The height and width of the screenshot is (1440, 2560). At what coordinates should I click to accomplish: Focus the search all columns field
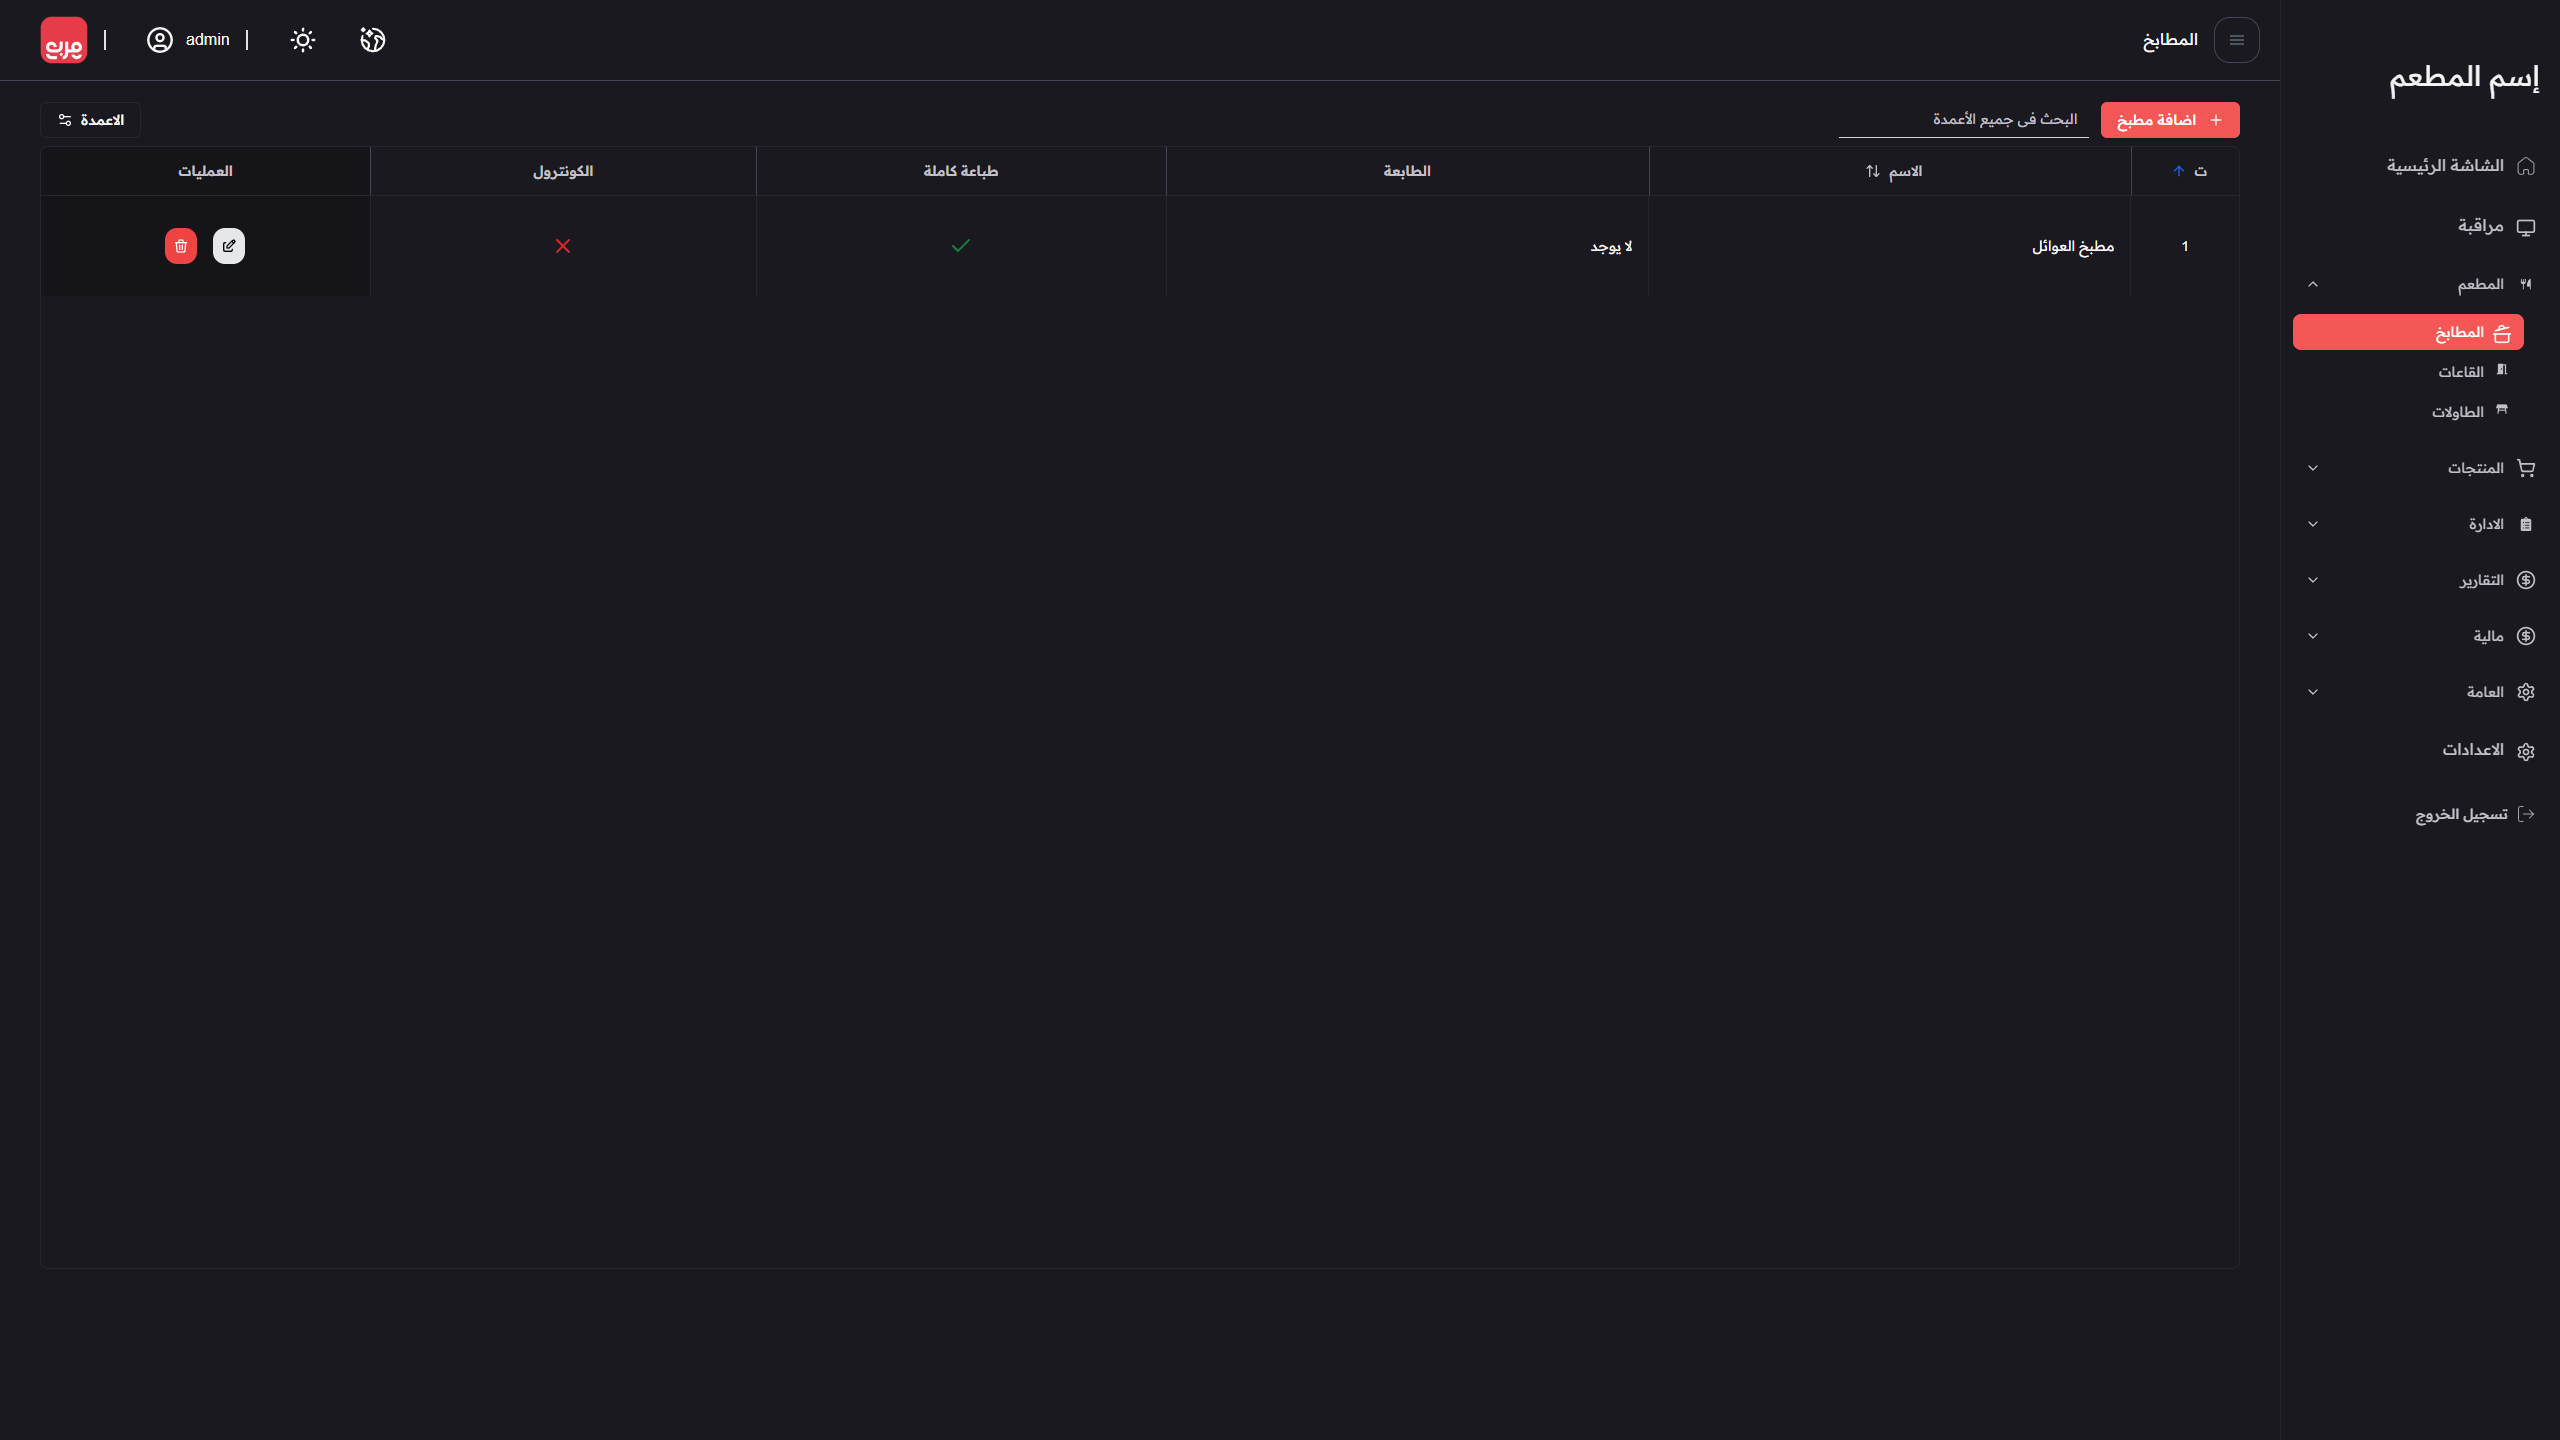pyautogui.click(x=1963, y=120)
